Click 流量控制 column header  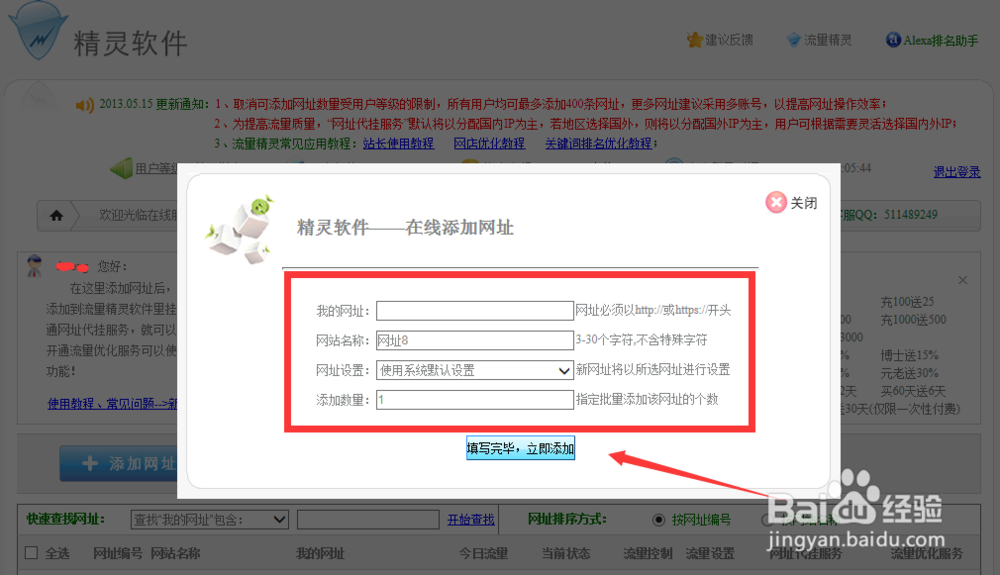pyautogui.click(x=648, y=553)
